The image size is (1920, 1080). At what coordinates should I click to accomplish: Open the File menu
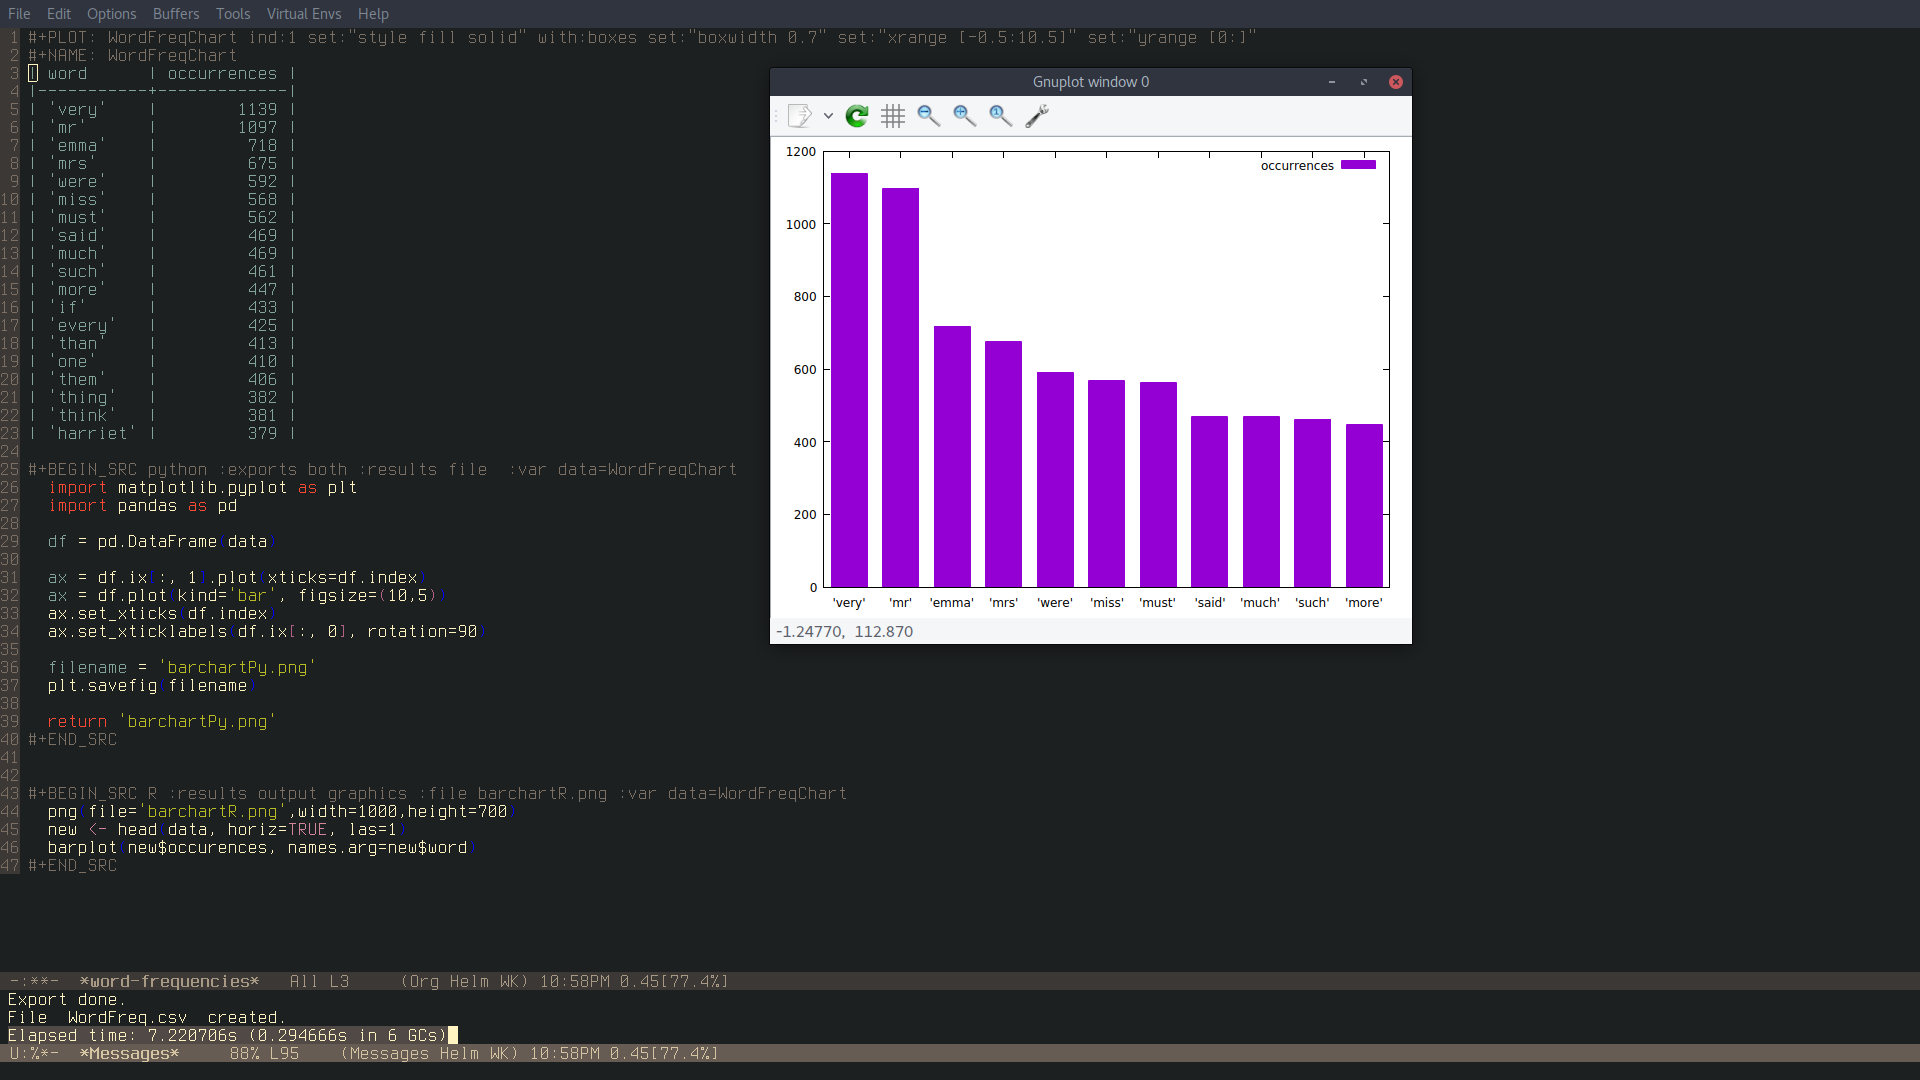point(19,14)
